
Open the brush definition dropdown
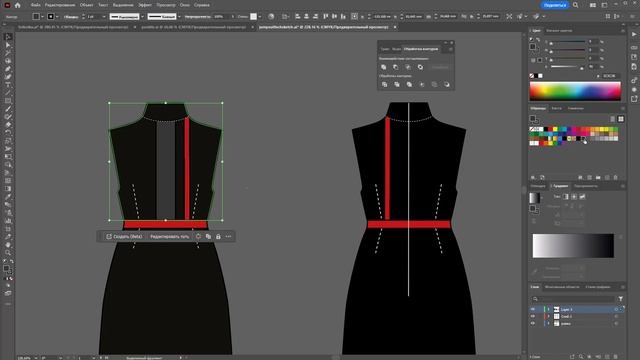[179, 17]
